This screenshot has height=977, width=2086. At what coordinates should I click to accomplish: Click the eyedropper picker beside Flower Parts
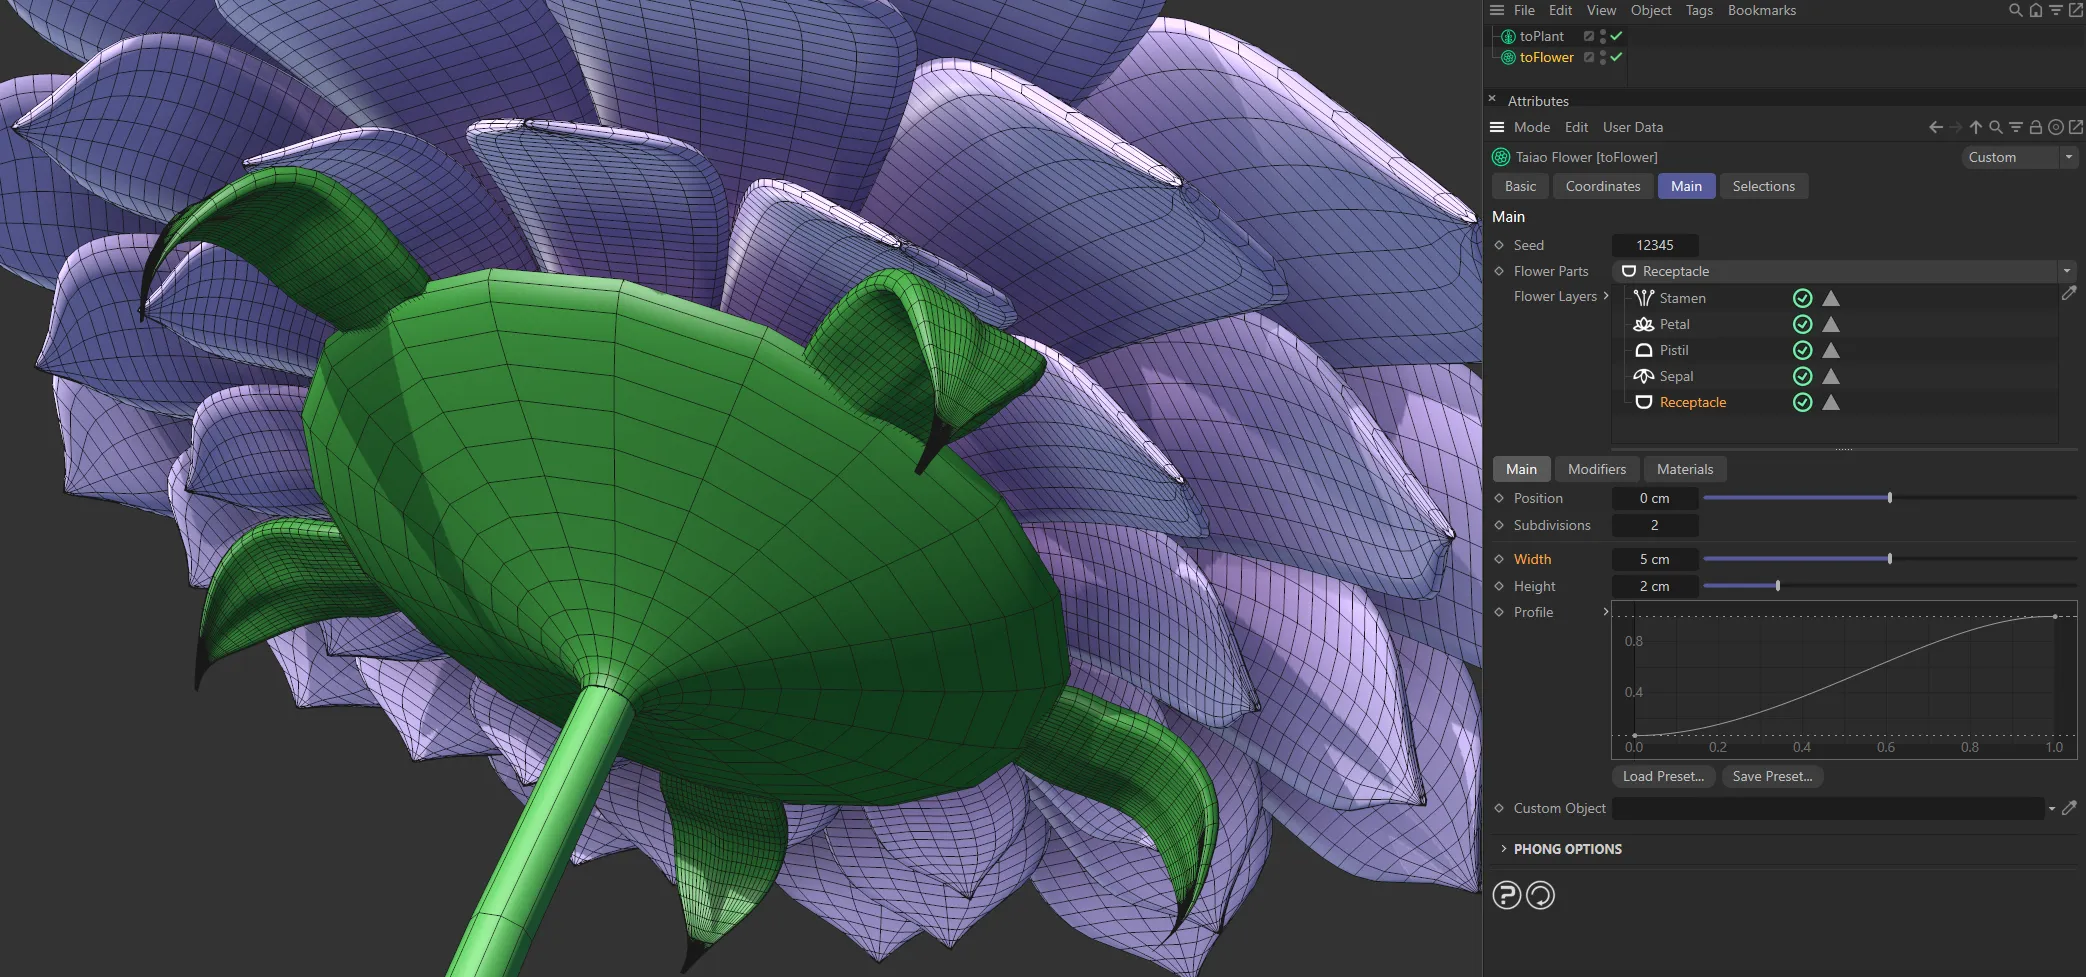point(2070,292)
